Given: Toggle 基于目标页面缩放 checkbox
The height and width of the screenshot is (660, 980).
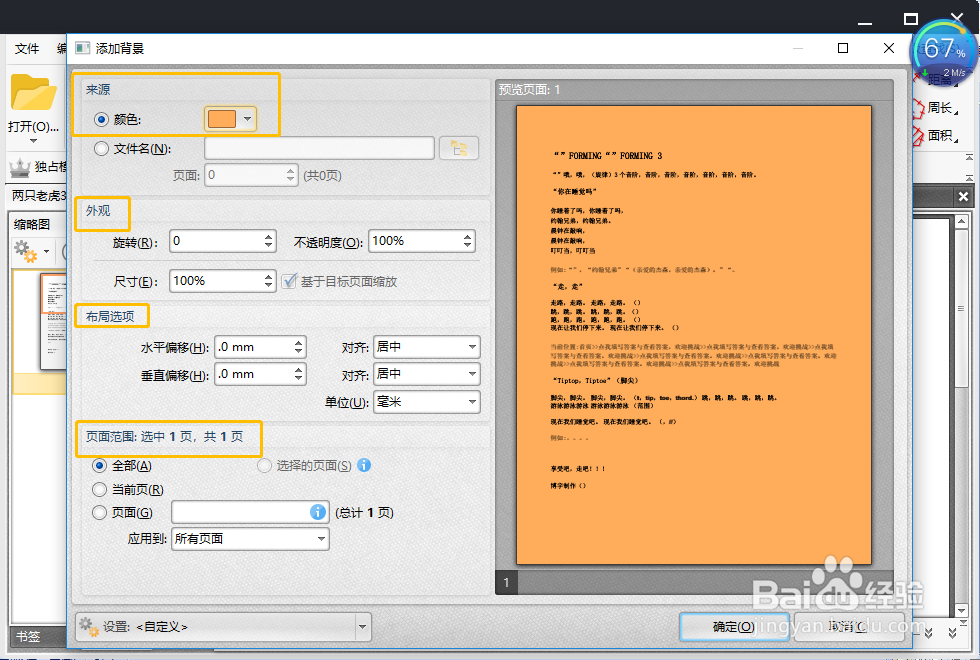Looking at the screenshot, I should click(289, 281).
